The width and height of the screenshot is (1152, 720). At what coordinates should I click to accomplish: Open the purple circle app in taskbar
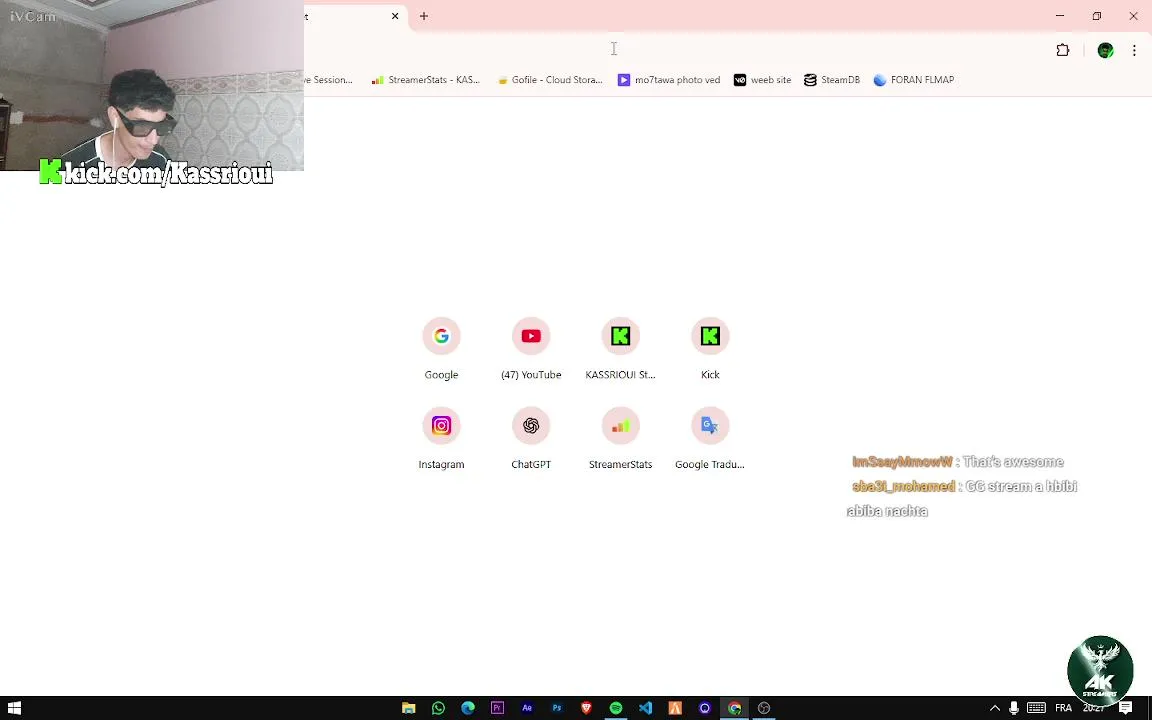[x=705, y=708]
